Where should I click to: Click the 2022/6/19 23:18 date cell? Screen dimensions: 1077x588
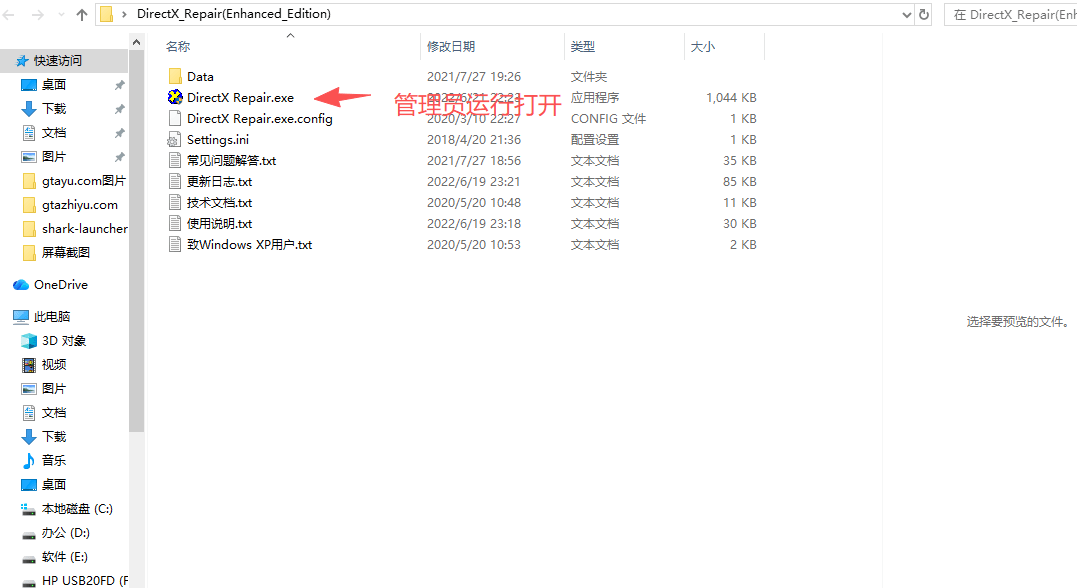pyautogui.click(x=474, y=223)
